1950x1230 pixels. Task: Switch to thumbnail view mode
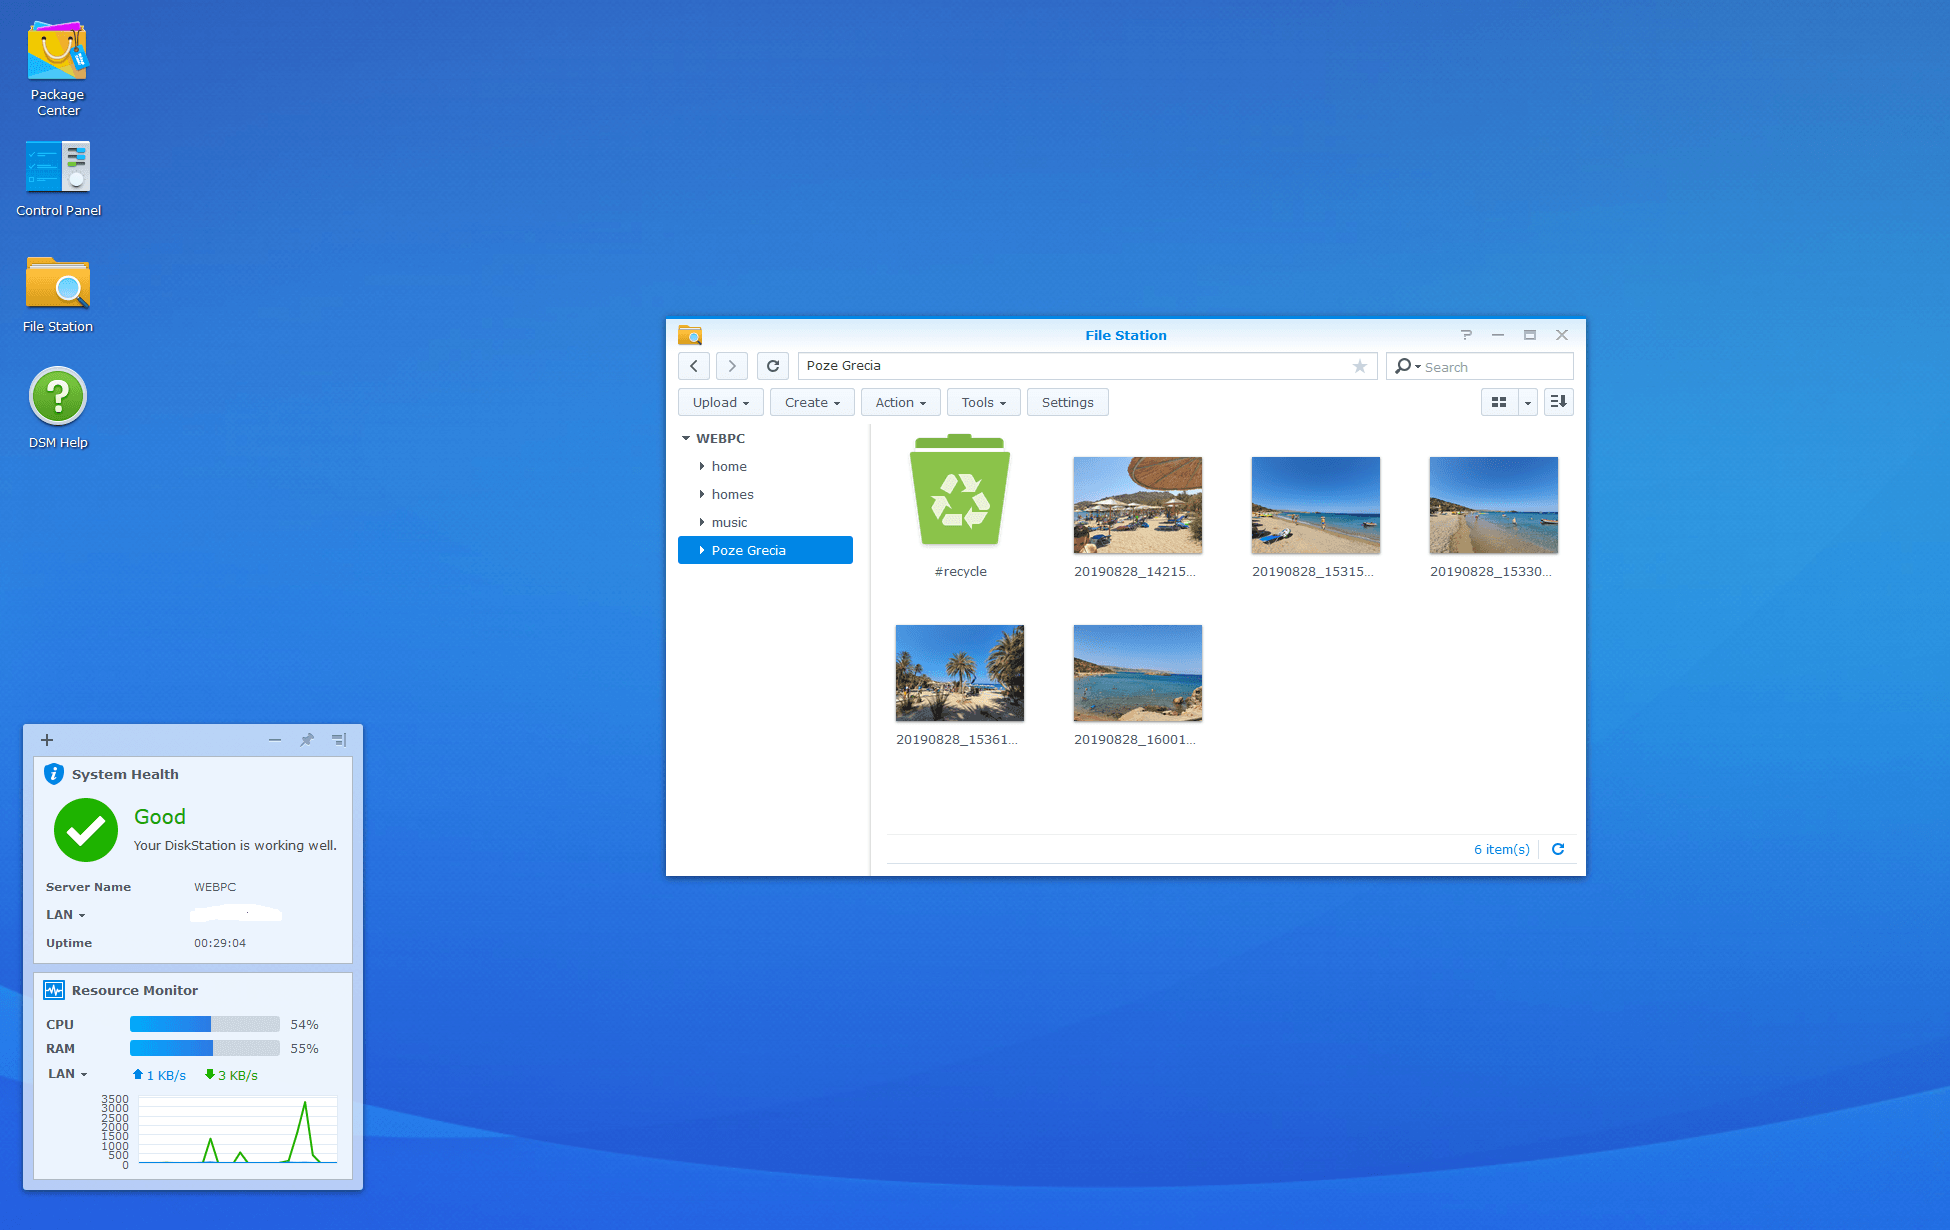point(1499,402)
